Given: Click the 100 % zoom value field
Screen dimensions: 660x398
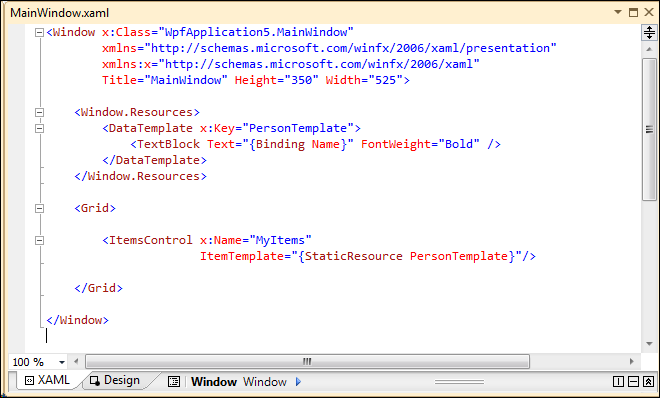Looking at the screenshot, I should click(33, 362).
